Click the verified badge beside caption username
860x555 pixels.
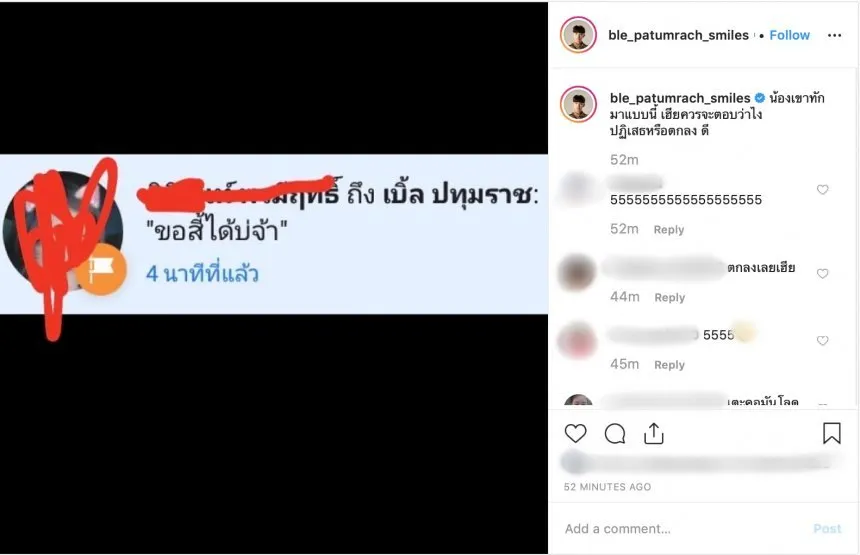tap(760, 98)
